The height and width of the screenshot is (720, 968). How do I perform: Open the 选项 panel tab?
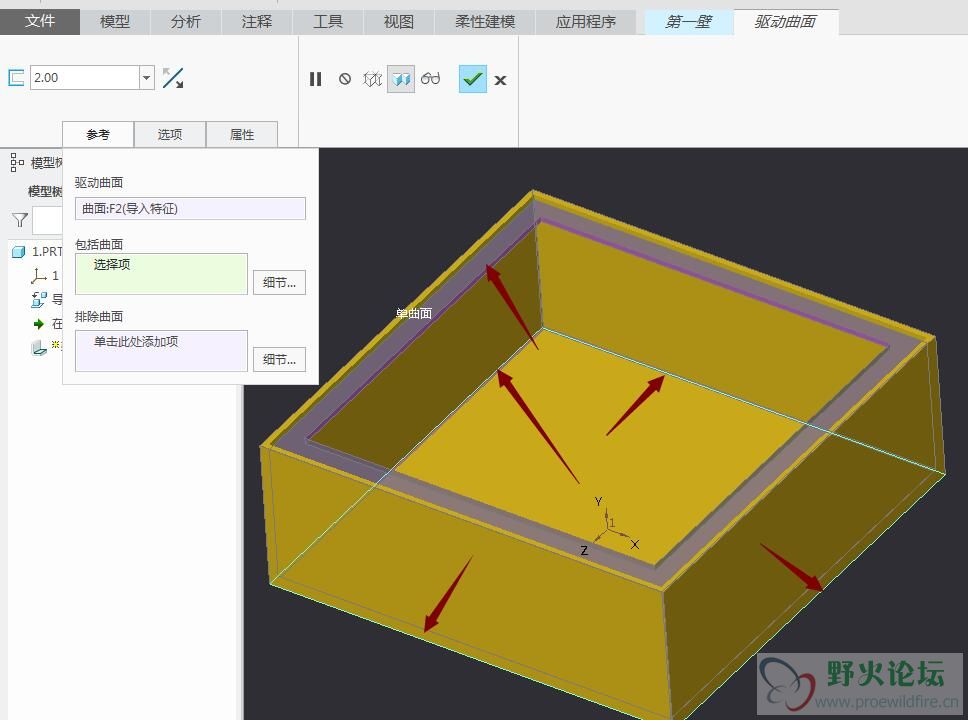click(170, 134)
